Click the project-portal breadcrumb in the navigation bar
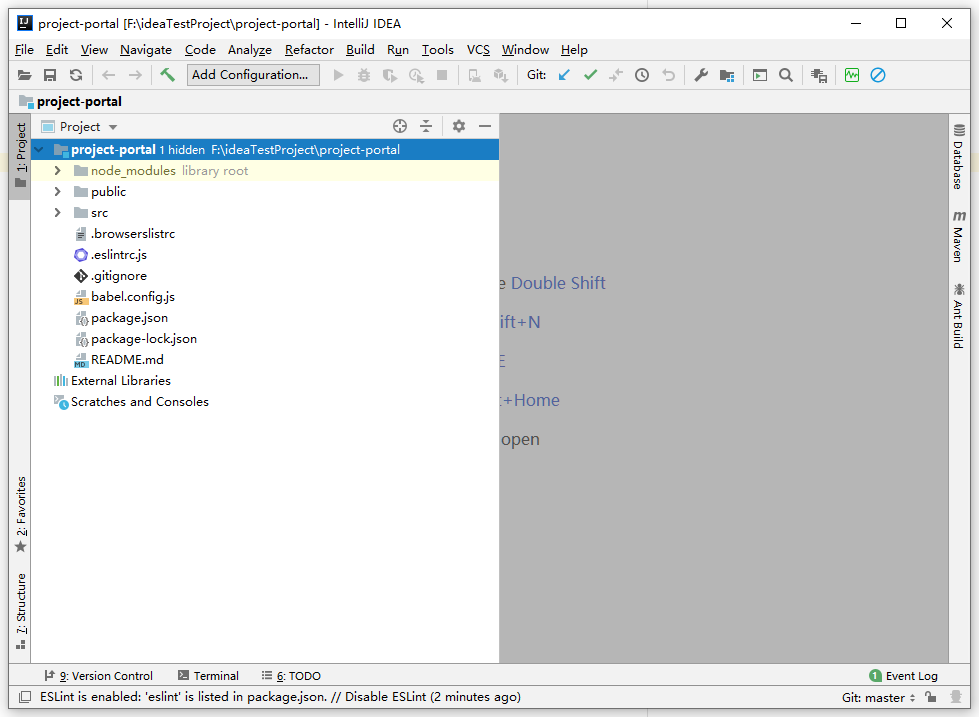Viewport: 979px width, 717px height. (x=71, y=101)
